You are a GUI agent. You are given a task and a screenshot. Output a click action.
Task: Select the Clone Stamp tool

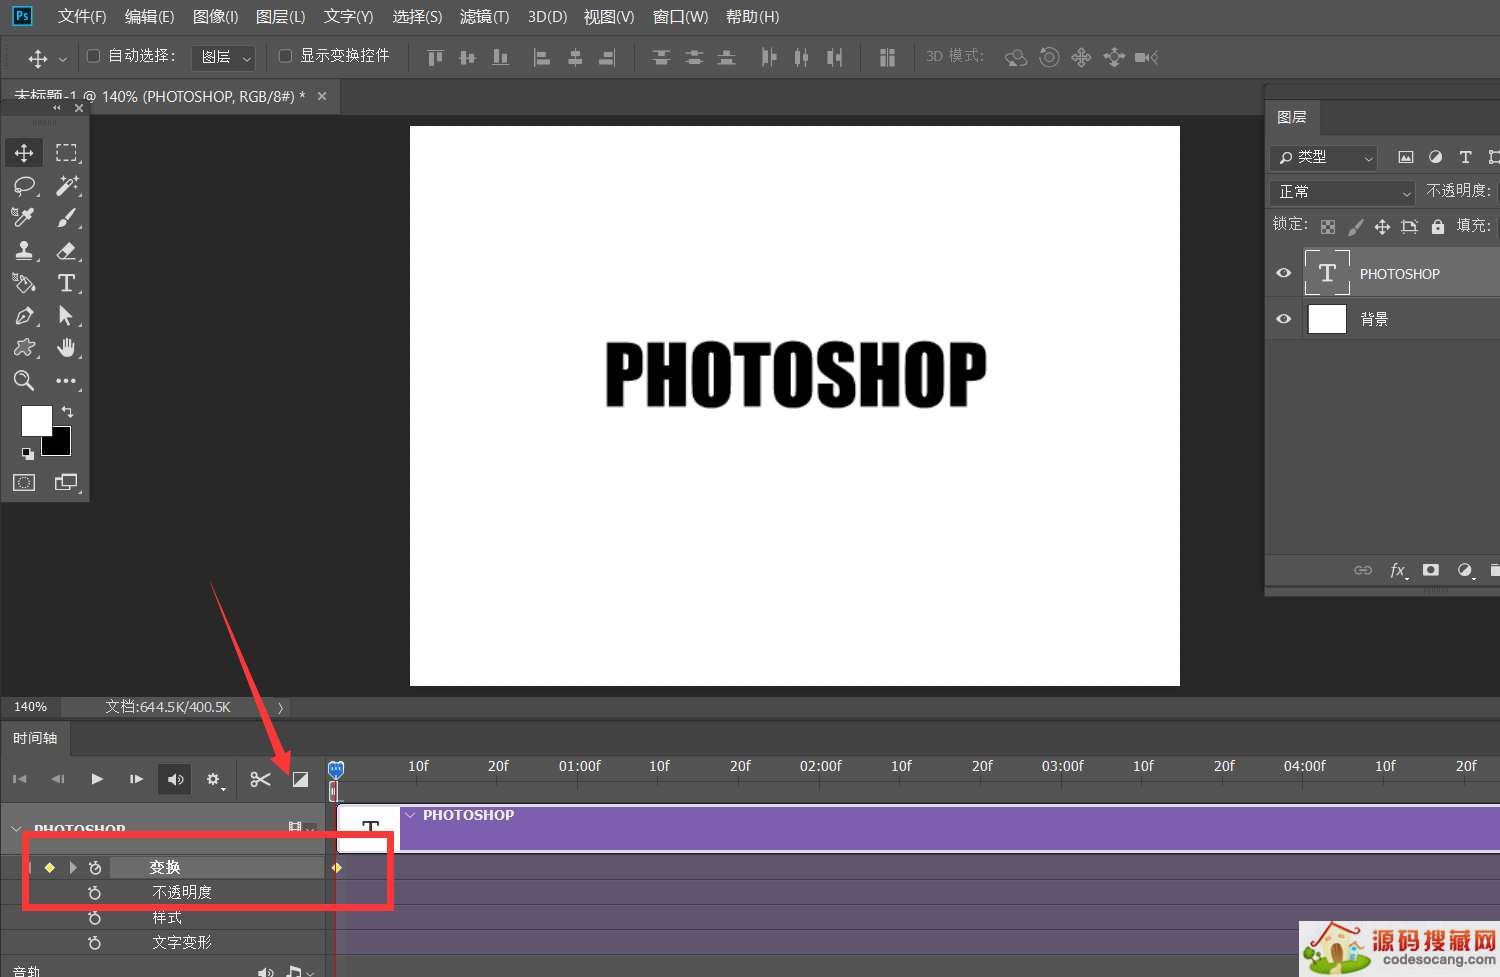(24, 251)
